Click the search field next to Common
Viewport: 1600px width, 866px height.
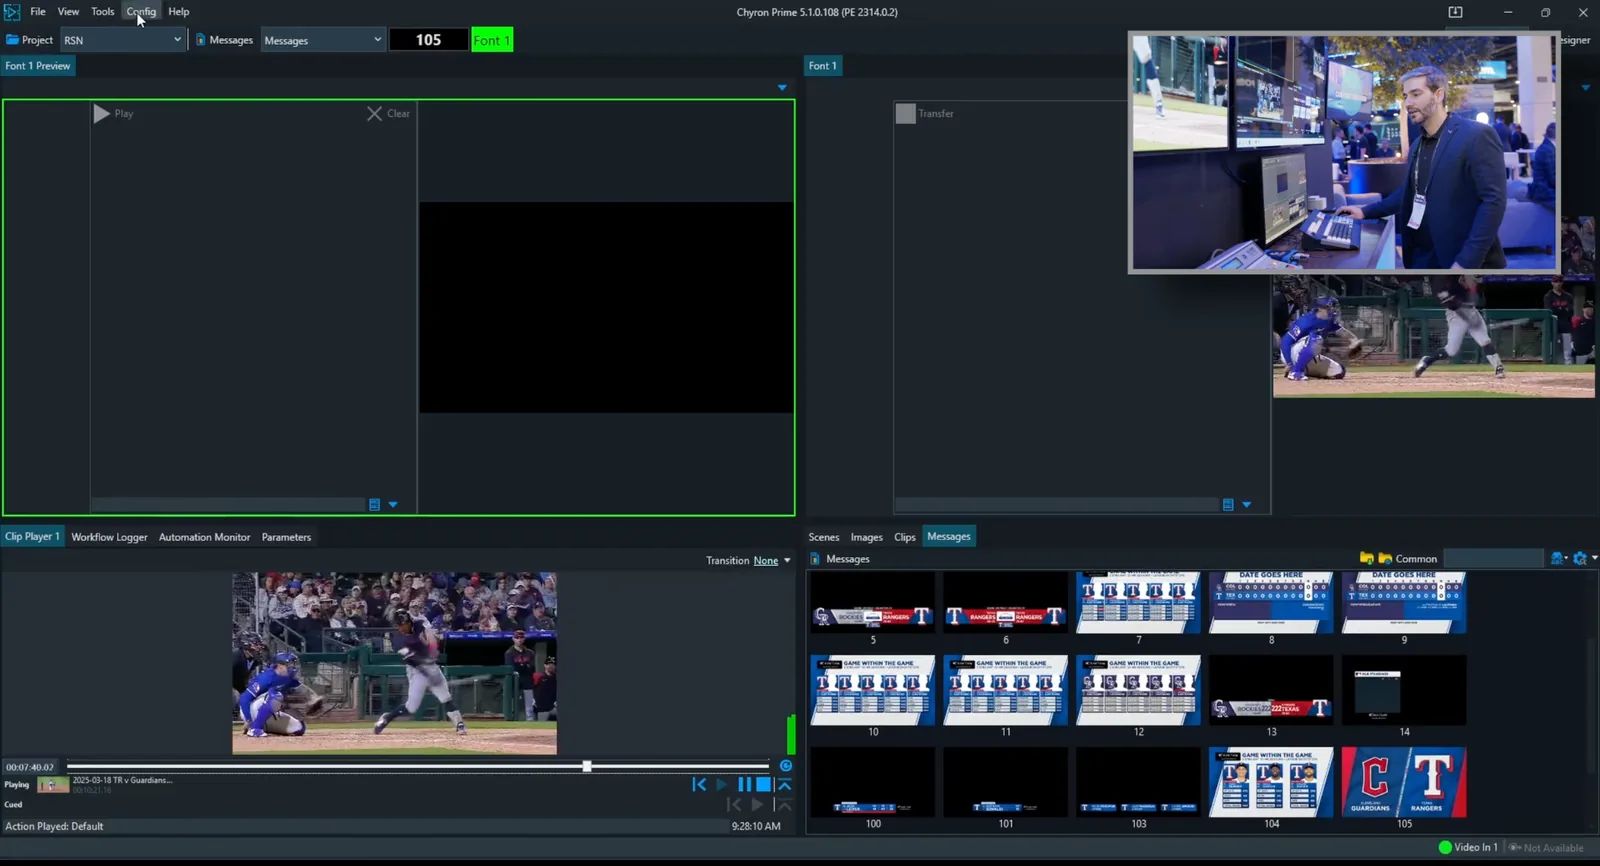(1494, 558)
